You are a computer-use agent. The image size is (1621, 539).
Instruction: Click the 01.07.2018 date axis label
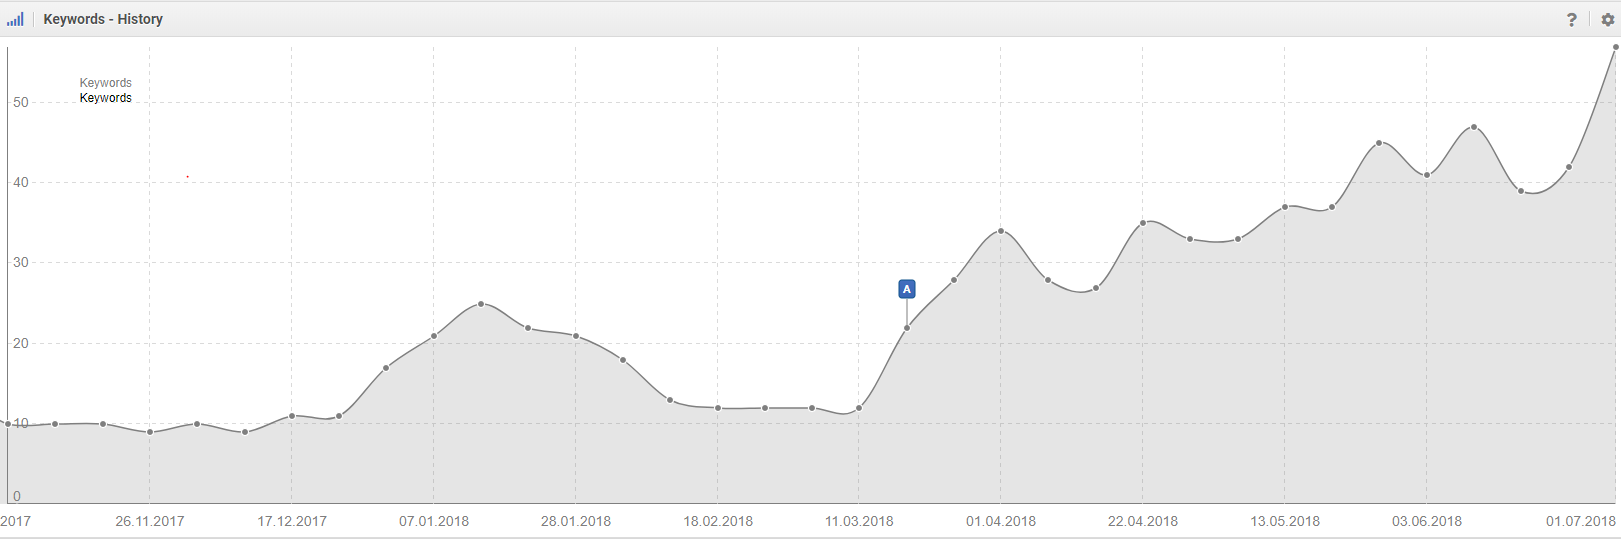click(1581, 521)
